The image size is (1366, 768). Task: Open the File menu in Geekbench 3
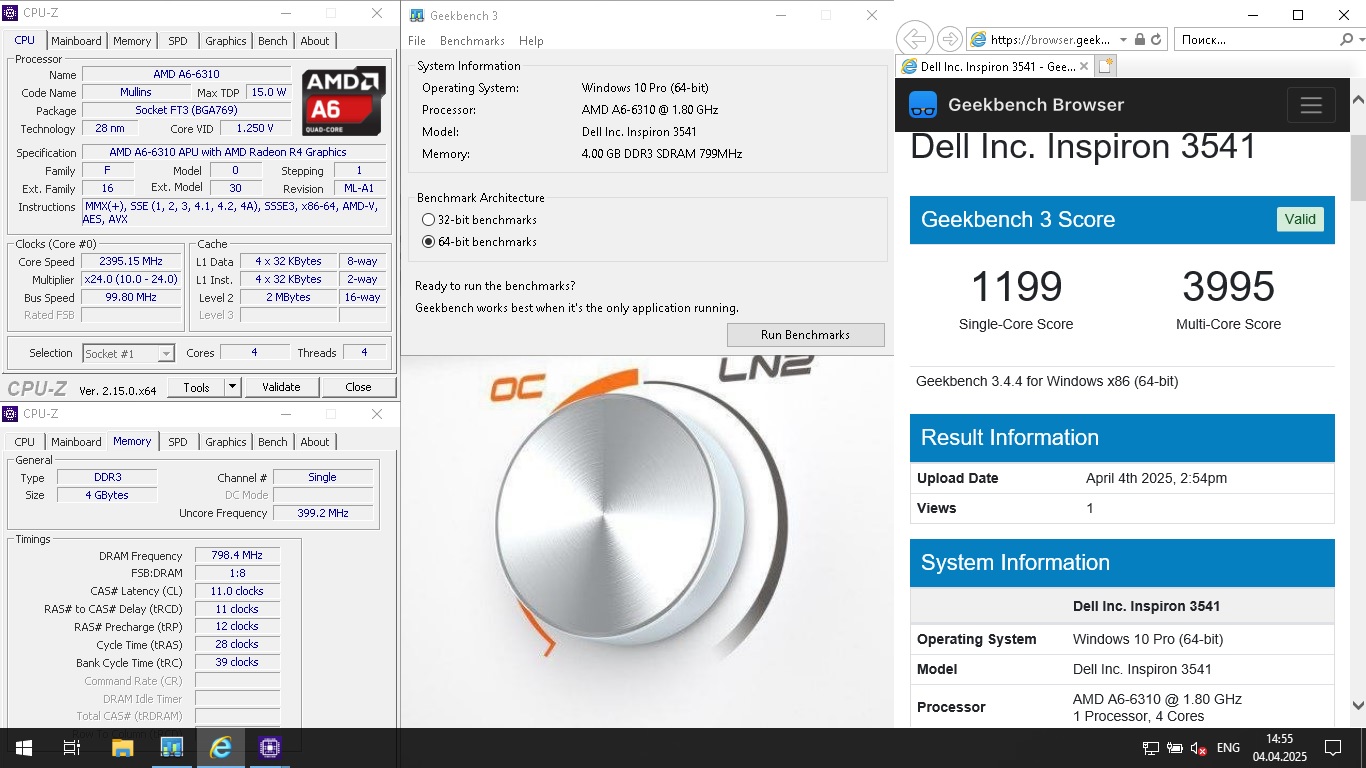coord(417,41)
